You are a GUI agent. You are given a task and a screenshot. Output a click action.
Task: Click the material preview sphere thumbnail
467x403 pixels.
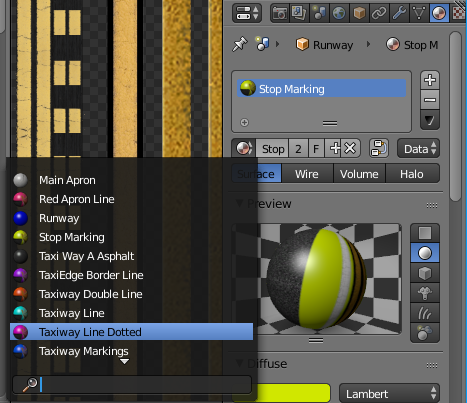point(316,279)
